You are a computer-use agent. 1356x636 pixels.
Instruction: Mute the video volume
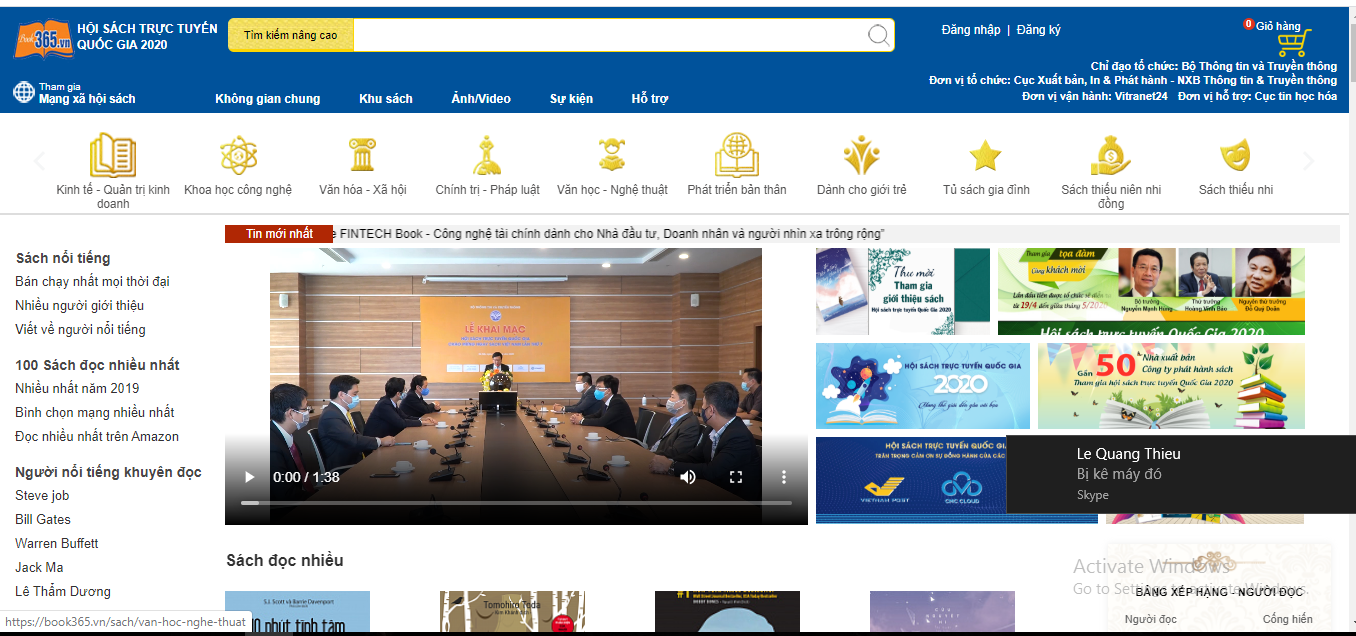click(688, 477)
